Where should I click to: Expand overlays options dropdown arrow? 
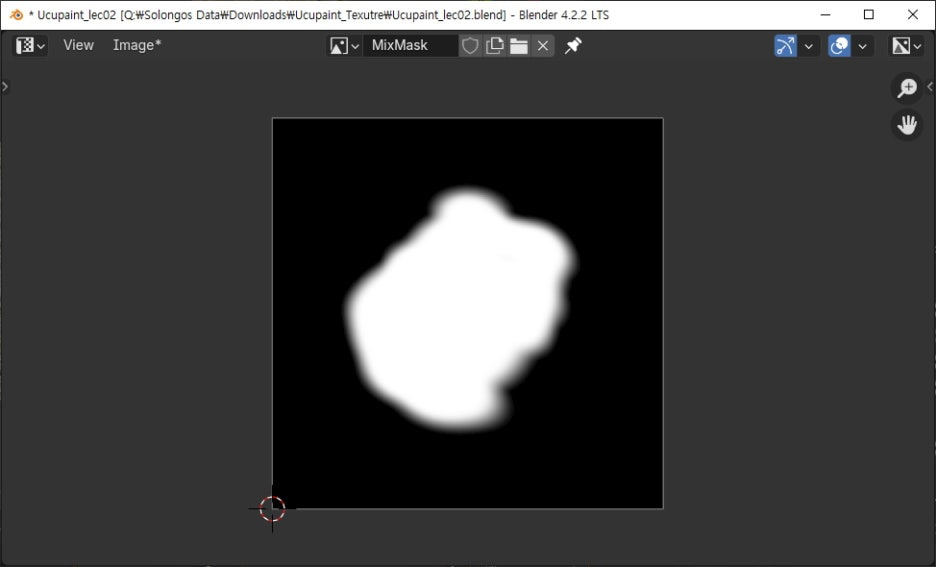(862, 46)
